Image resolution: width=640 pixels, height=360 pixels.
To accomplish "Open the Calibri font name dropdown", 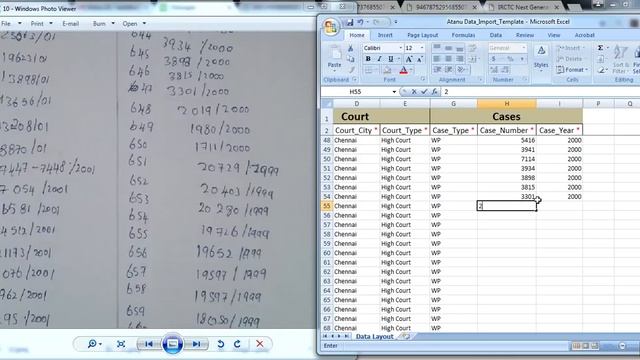I will (x=400, y=48).
